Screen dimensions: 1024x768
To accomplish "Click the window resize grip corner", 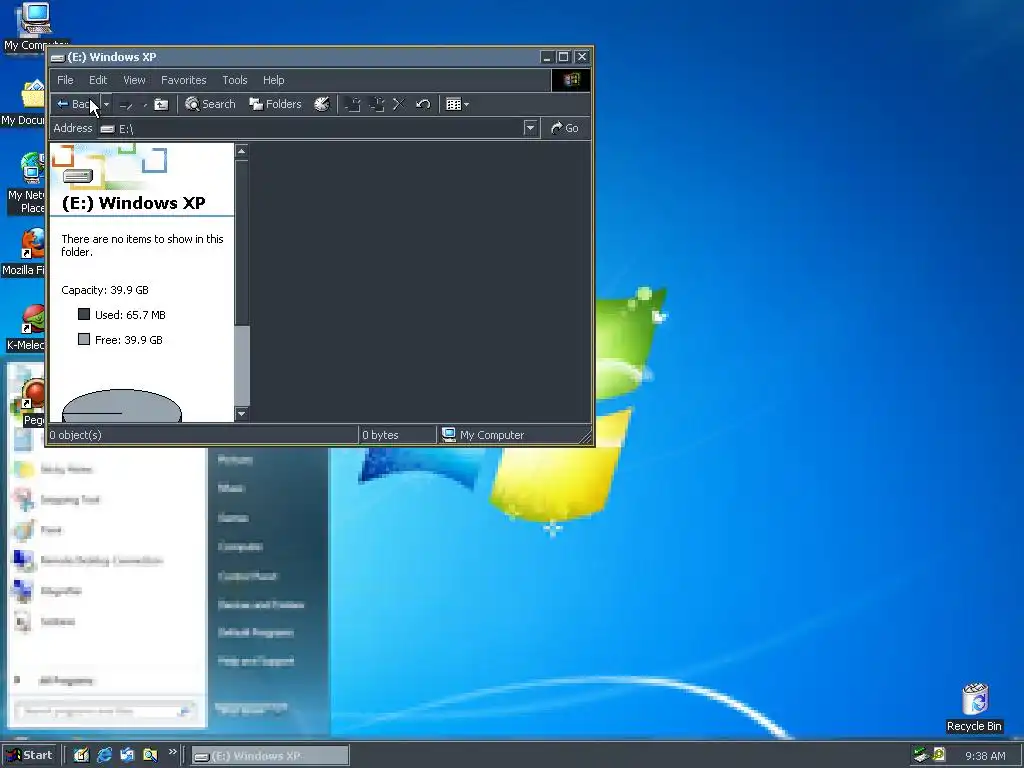I will click(x=584, y=436).
